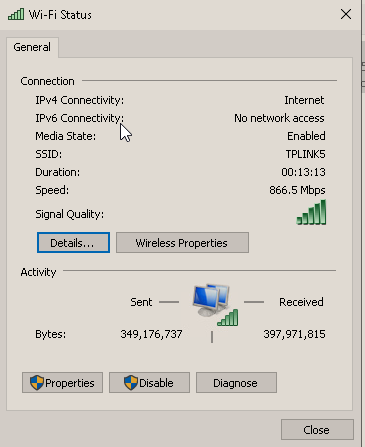Close the window with the X button
365x447 pixels.
[346, 14]
